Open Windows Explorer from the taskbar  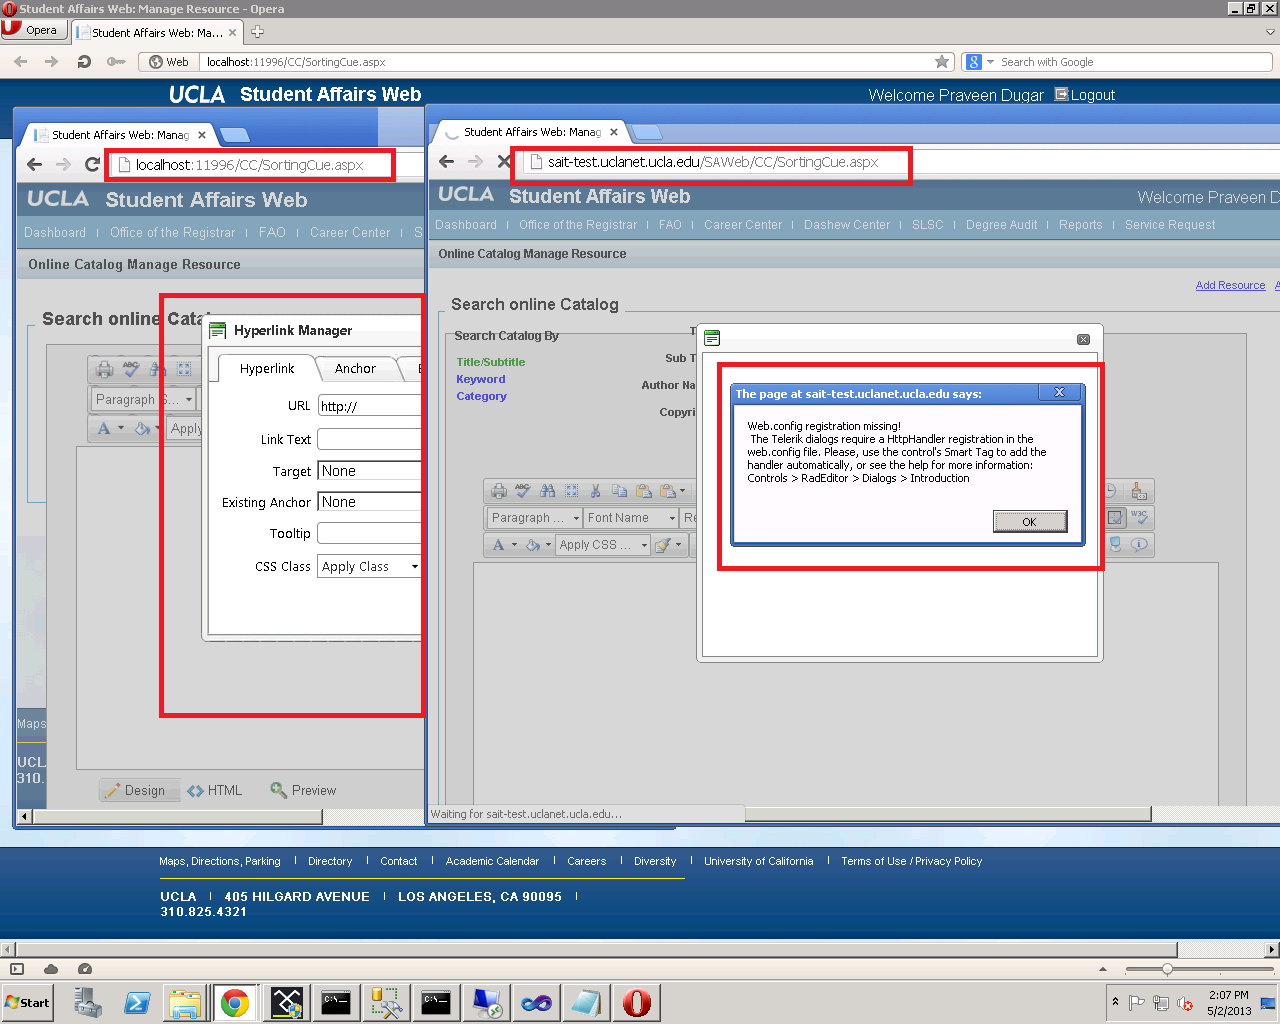point(186,1003)
